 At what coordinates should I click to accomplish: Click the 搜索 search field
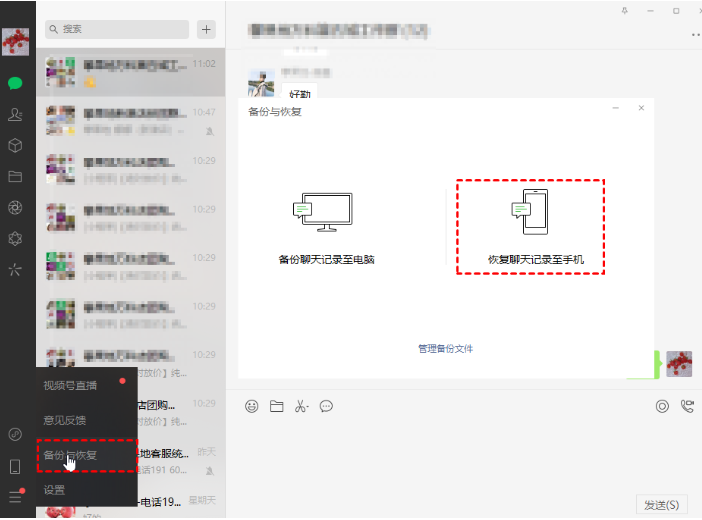pos(120,30)
